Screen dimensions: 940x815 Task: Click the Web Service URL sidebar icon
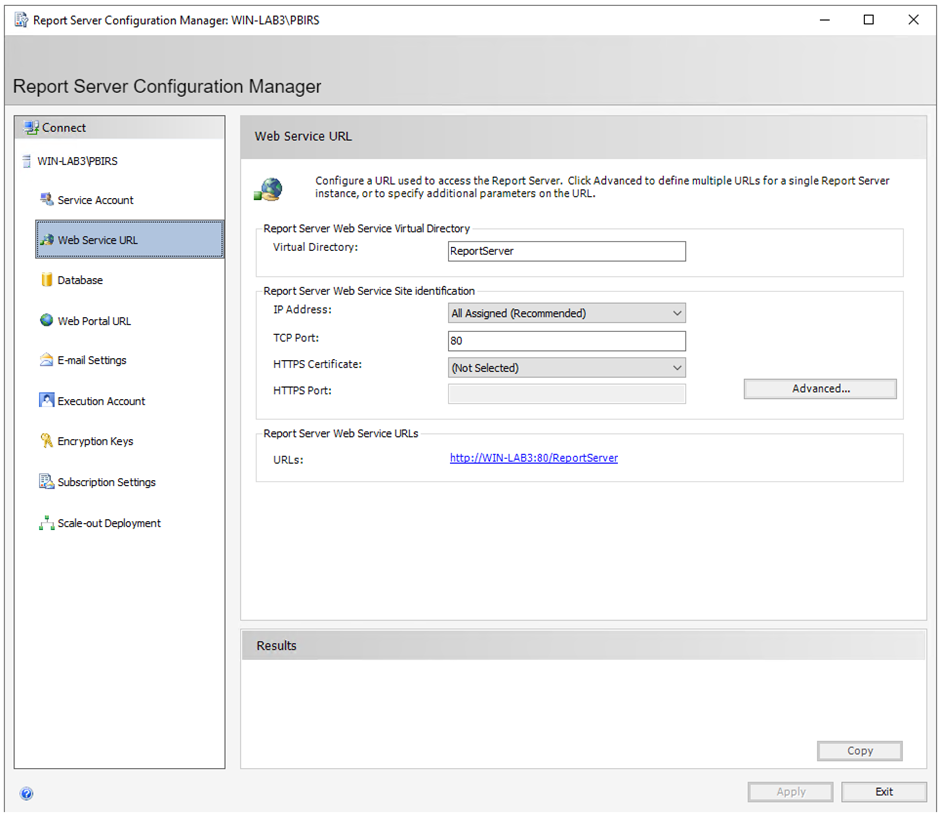pos(47,240)
